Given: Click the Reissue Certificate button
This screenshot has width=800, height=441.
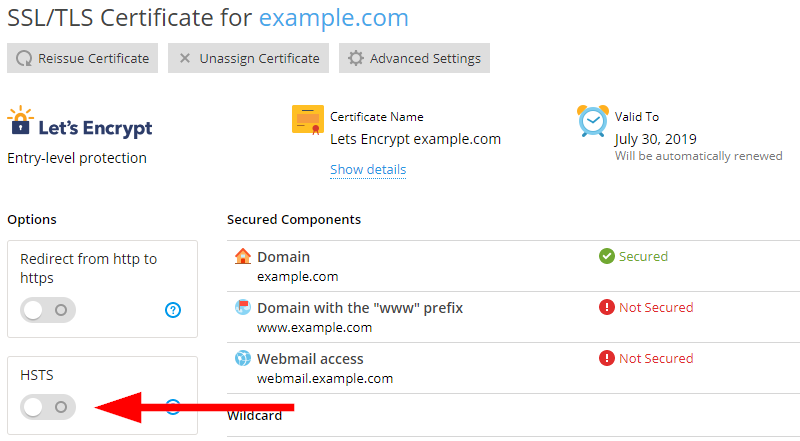Looking at the screenshot, I should coord(83,58).
